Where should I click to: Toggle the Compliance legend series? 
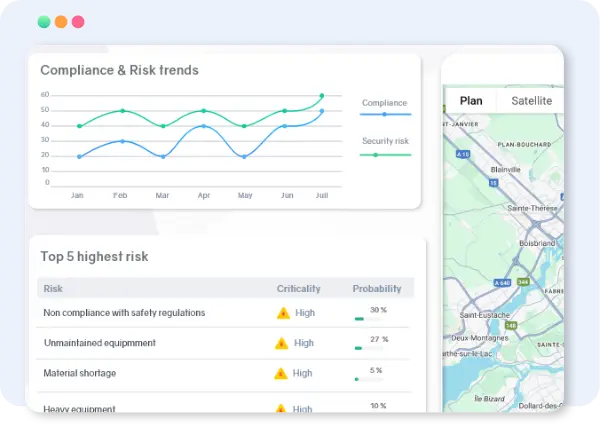384,108
